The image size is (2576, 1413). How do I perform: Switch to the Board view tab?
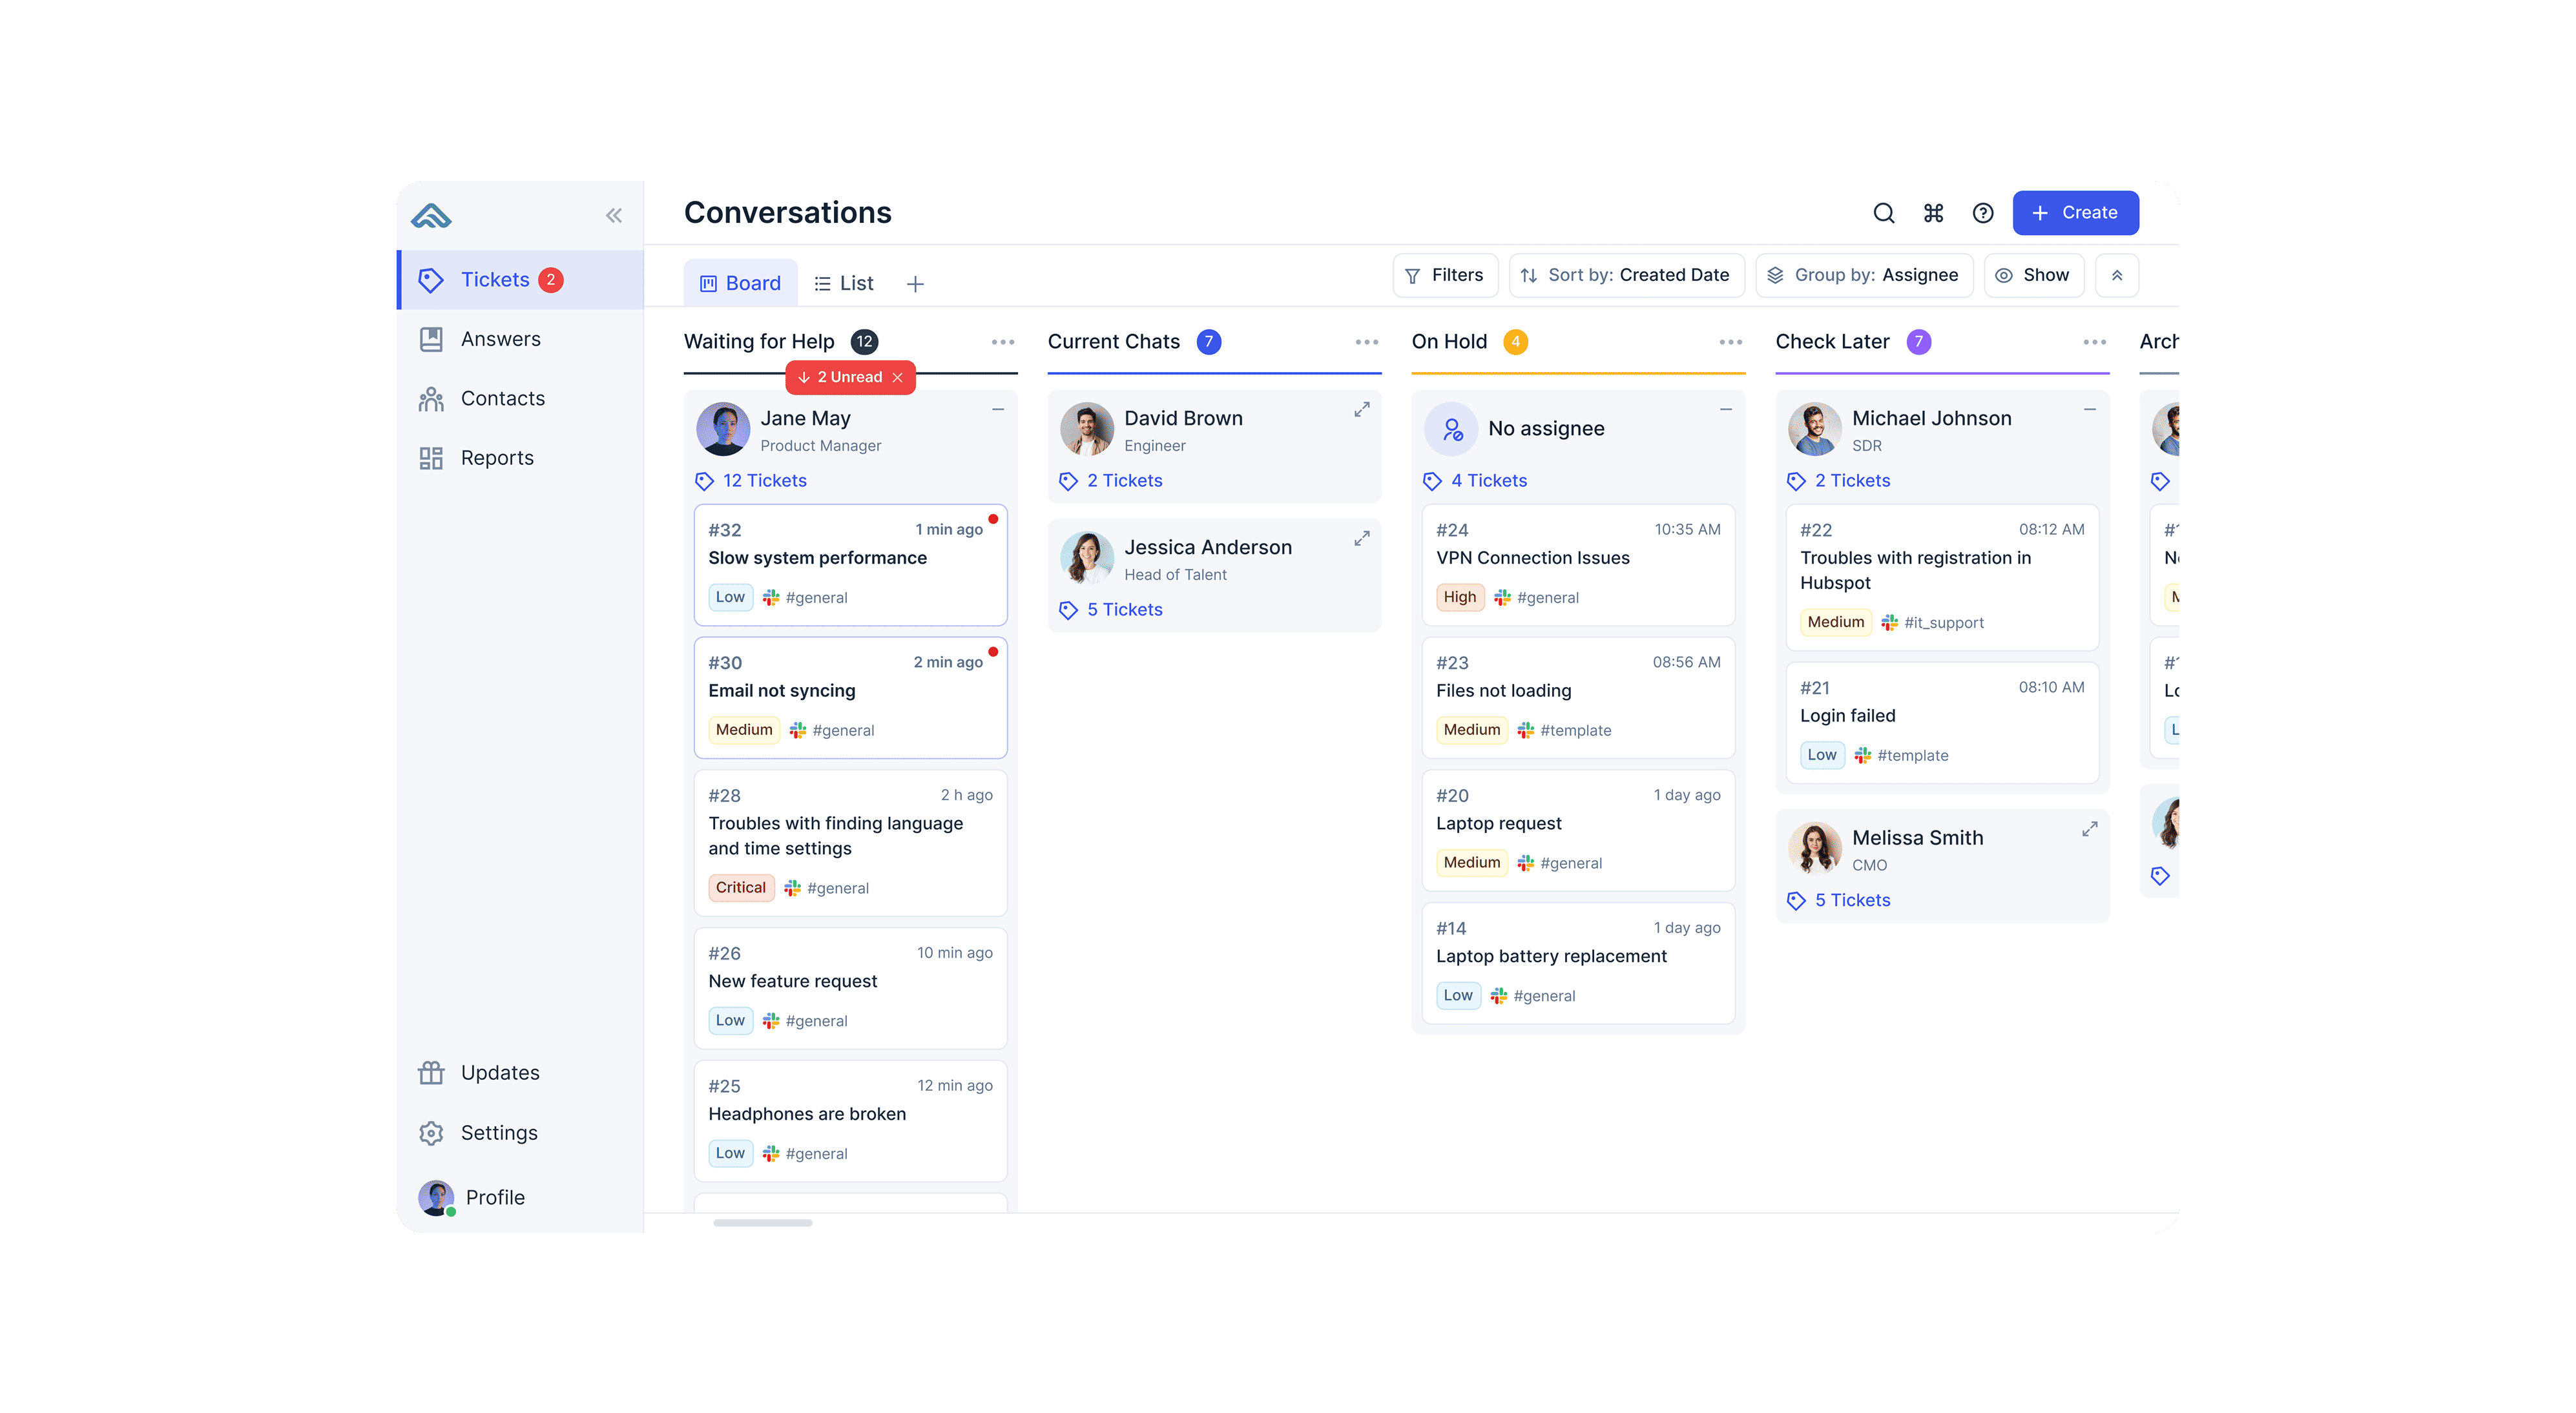coord(740,283)
